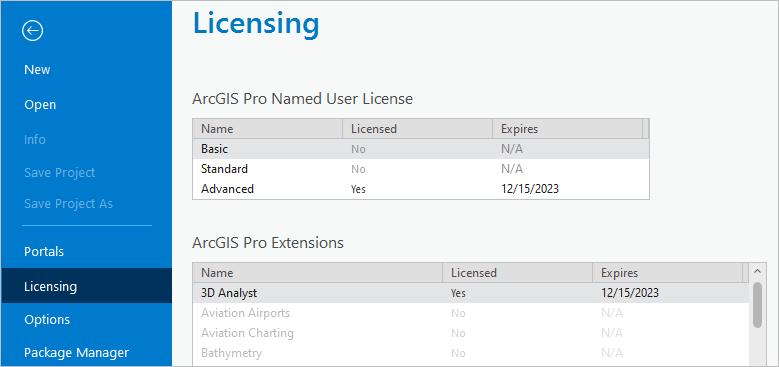Open the Options page
Image resolution: width=779 pixels, height=367 pixels.
(47, 319)
